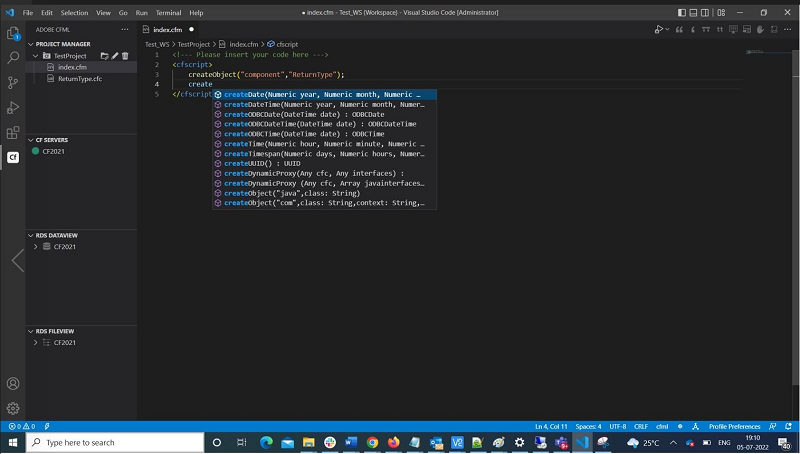Delete TestProject using the trash icon
The width and height of the screenshot is (800, 454).
125,56
